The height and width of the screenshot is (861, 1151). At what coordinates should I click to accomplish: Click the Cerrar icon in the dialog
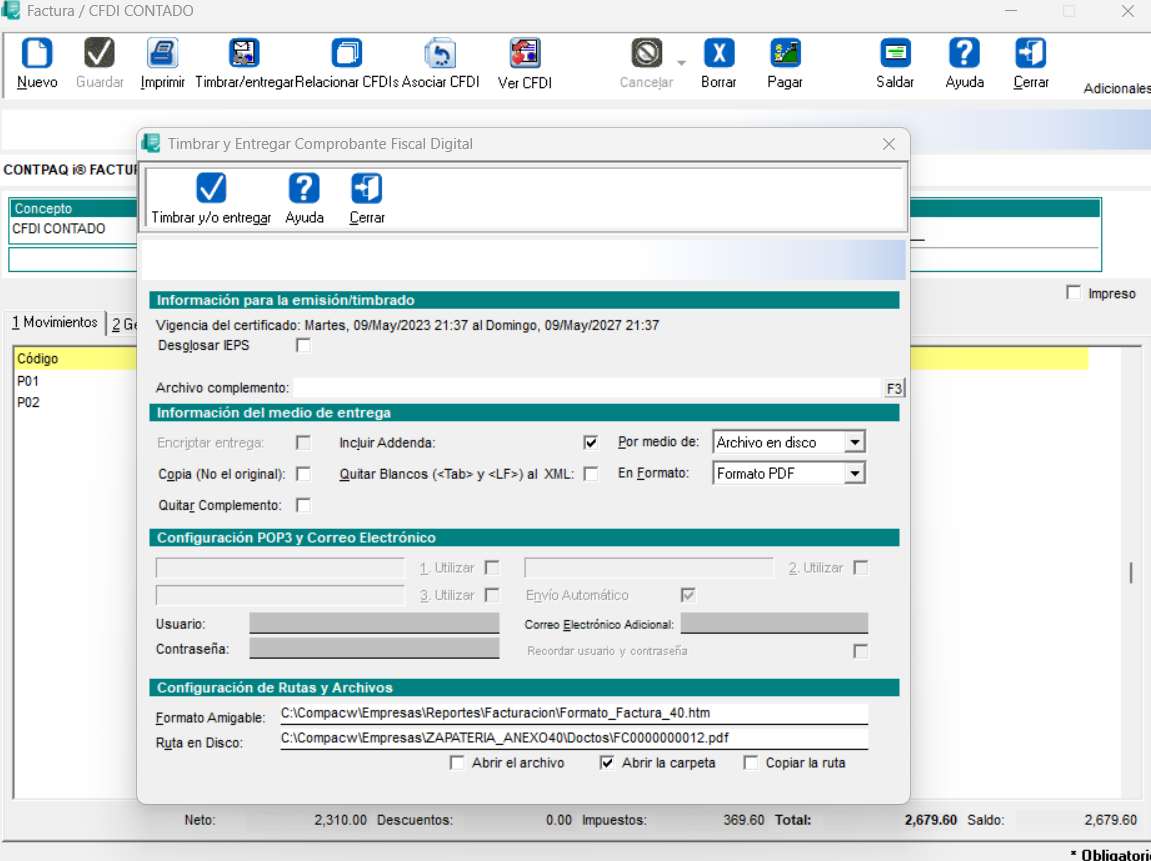[366, 188]
